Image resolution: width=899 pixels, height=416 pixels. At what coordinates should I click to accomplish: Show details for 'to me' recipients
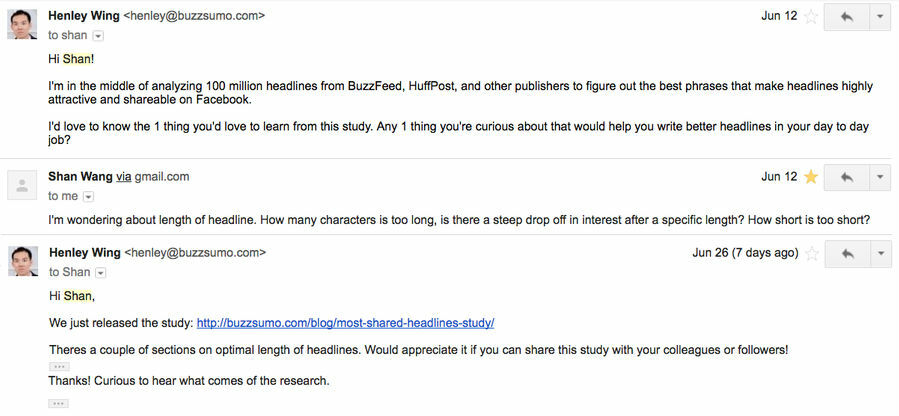(88, 197)
